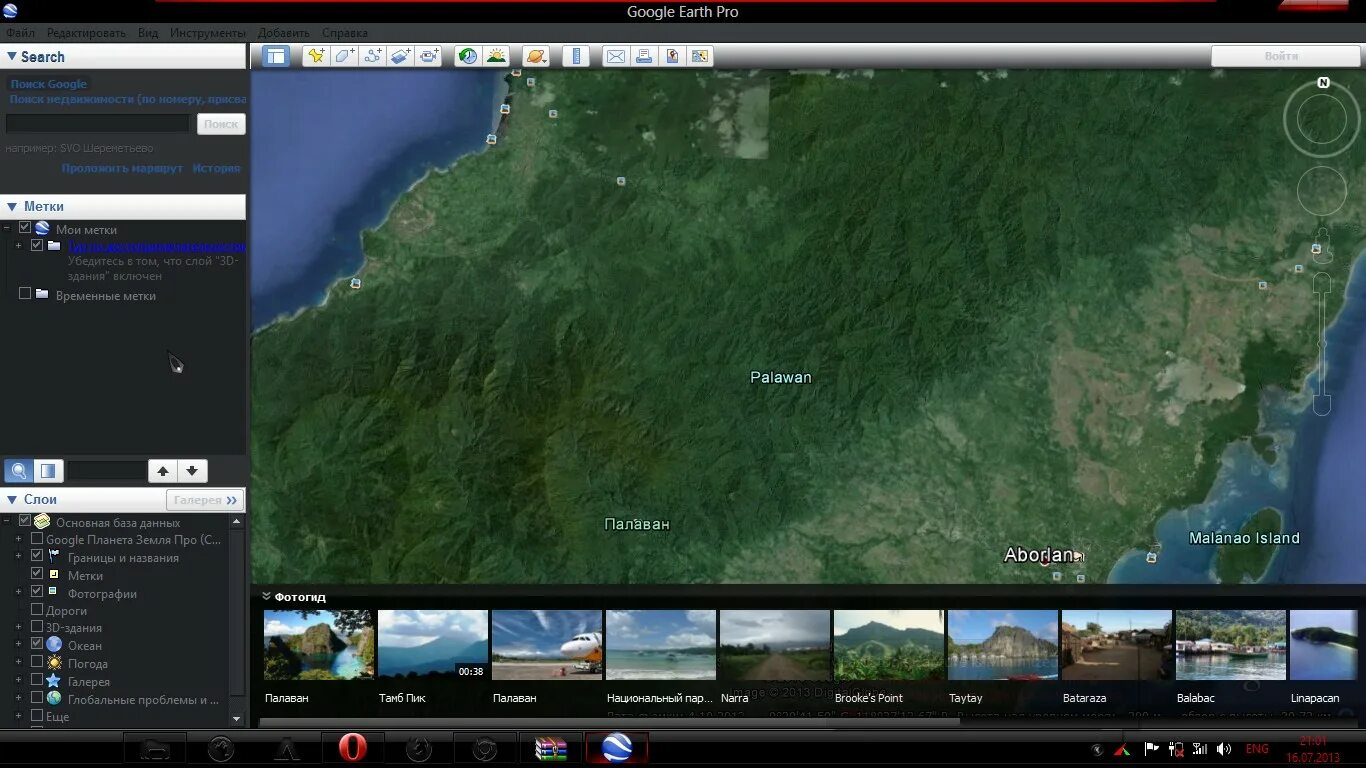Image resolution: width=1366 pixels, height=768 pixels.
Task: Click the Print toolbar icon
Action: click(643, 56)
